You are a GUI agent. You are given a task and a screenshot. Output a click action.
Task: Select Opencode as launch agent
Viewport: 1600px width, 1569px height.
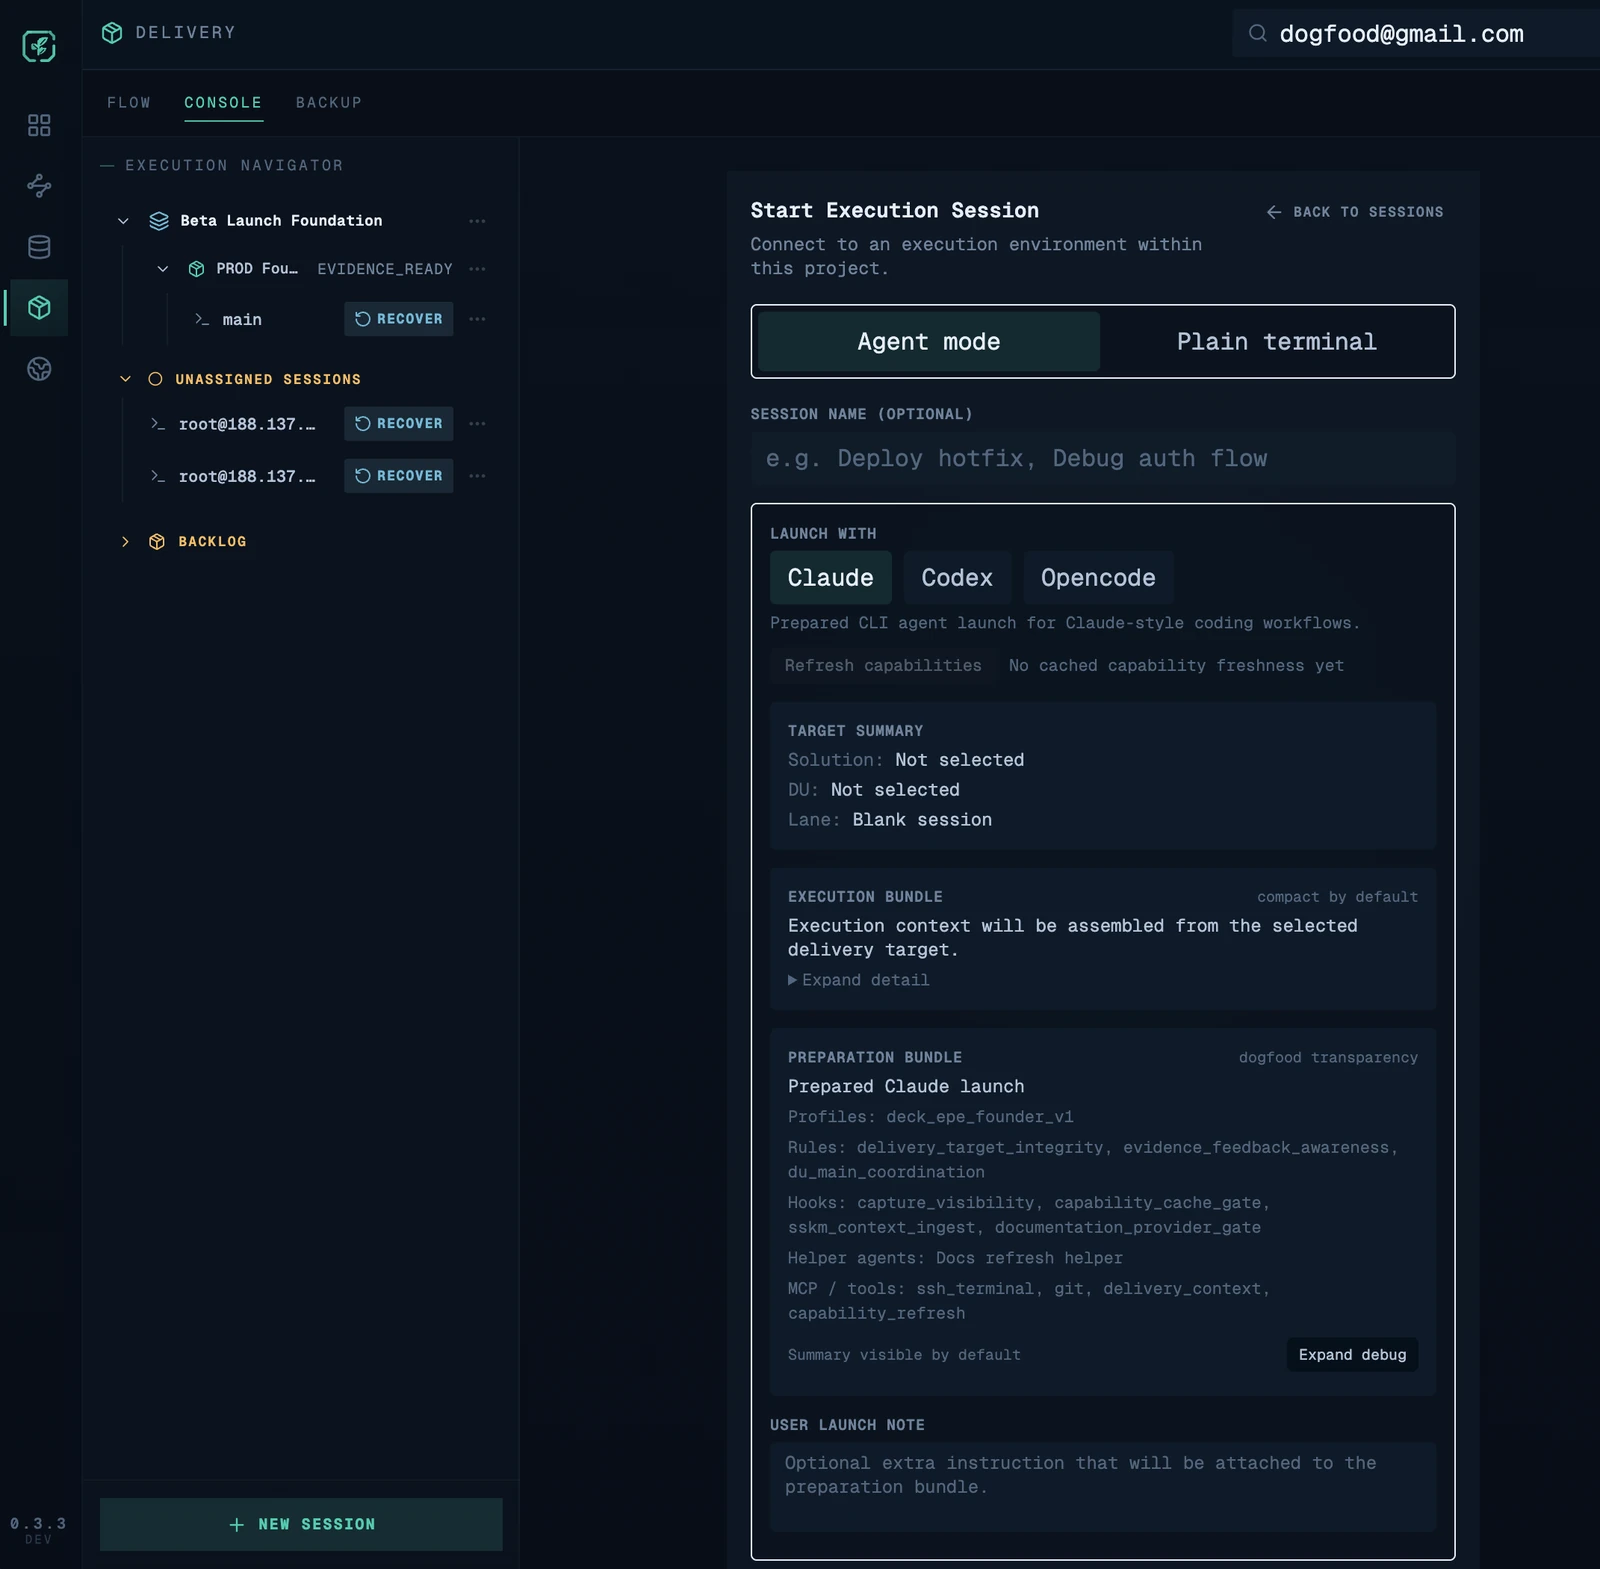1097,578
